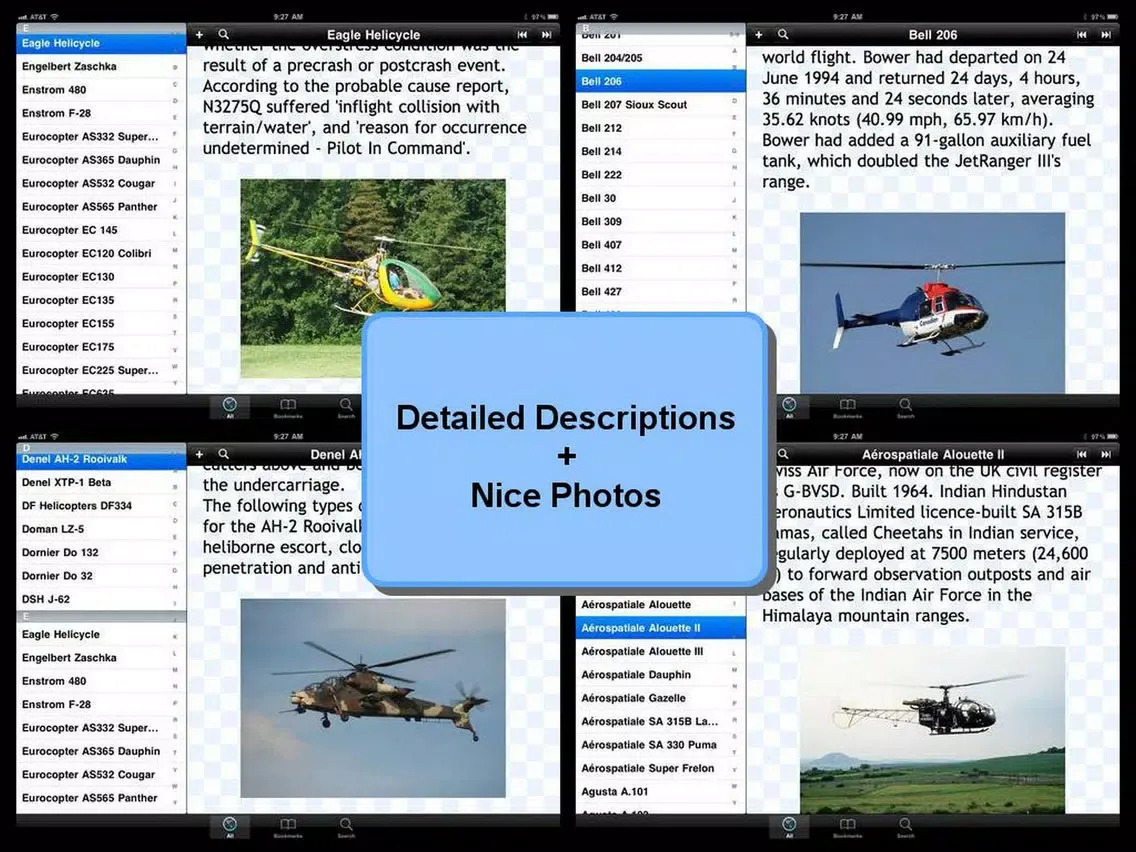Open the All tab under Denel Rooivalk panel
This screenshot has height=852, width=1136.
coord(230,827)
